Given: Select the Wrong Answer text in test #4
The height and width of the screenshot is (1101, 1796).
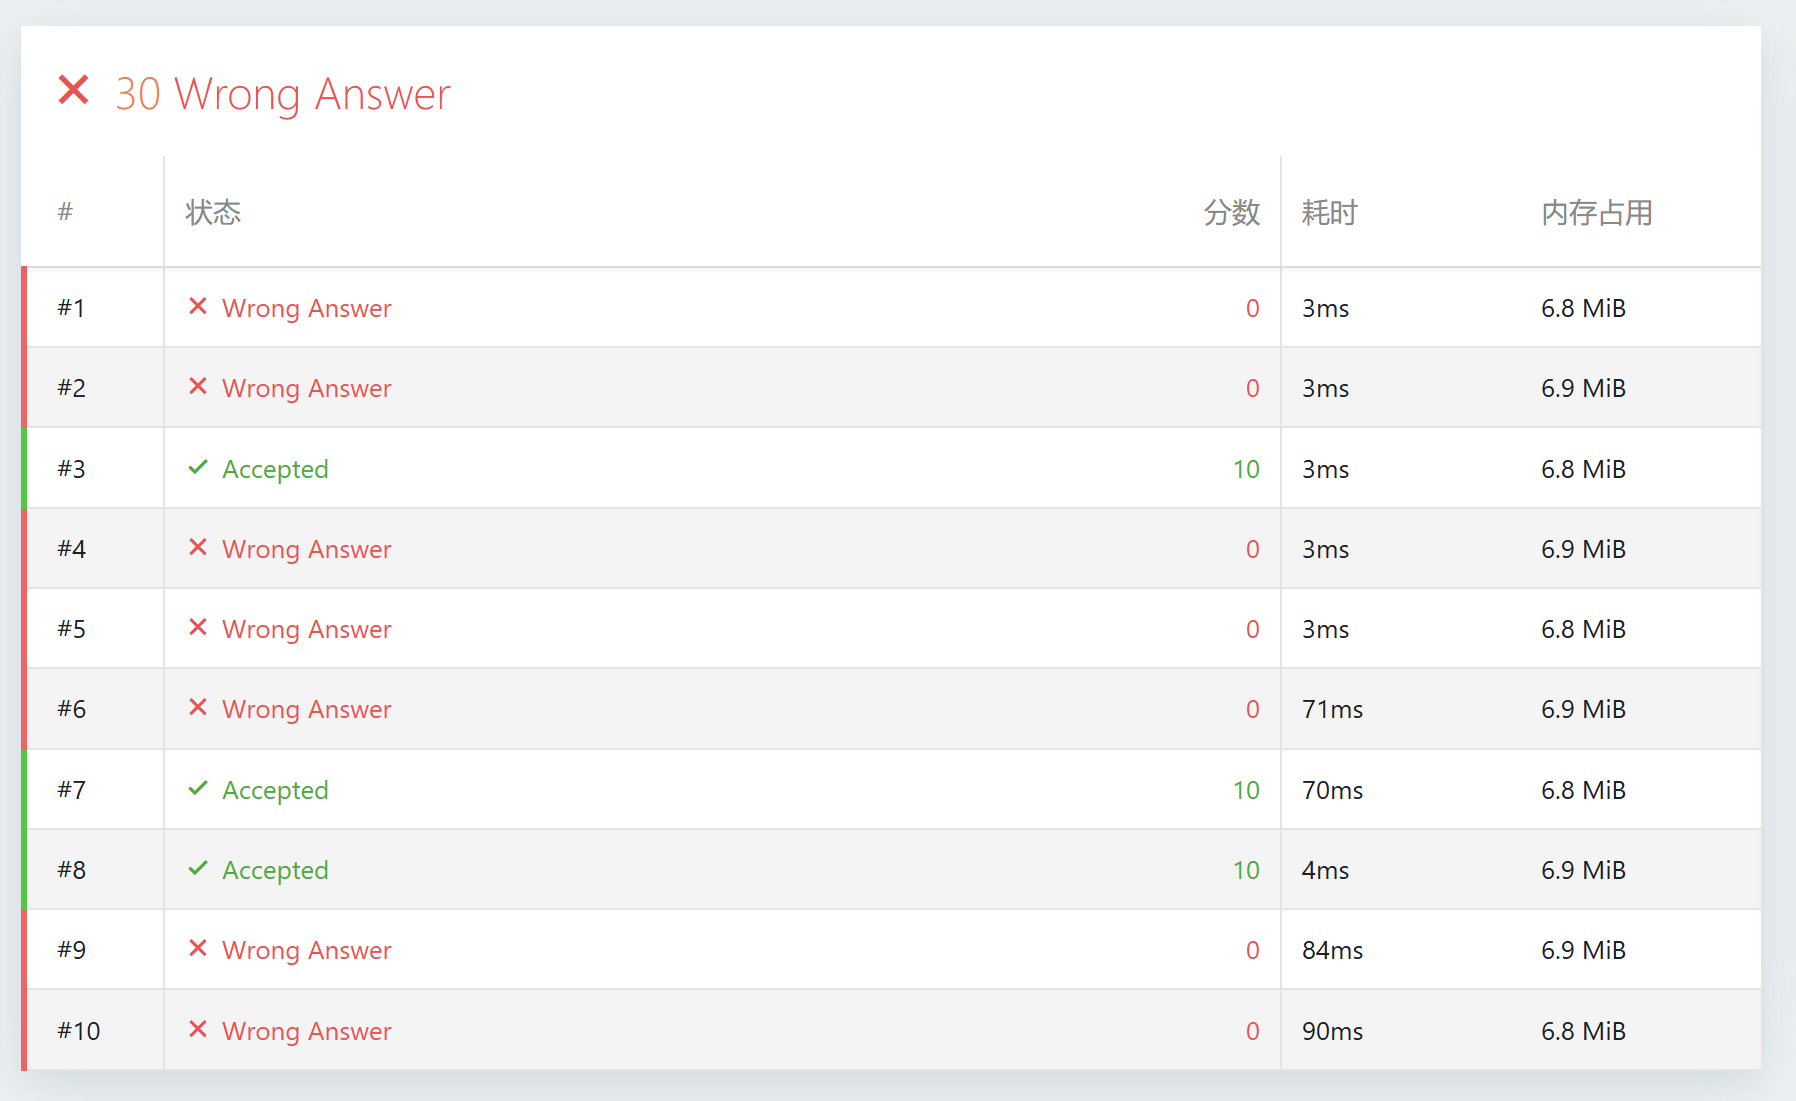Looking at the screenshot, I should [306, 549].
